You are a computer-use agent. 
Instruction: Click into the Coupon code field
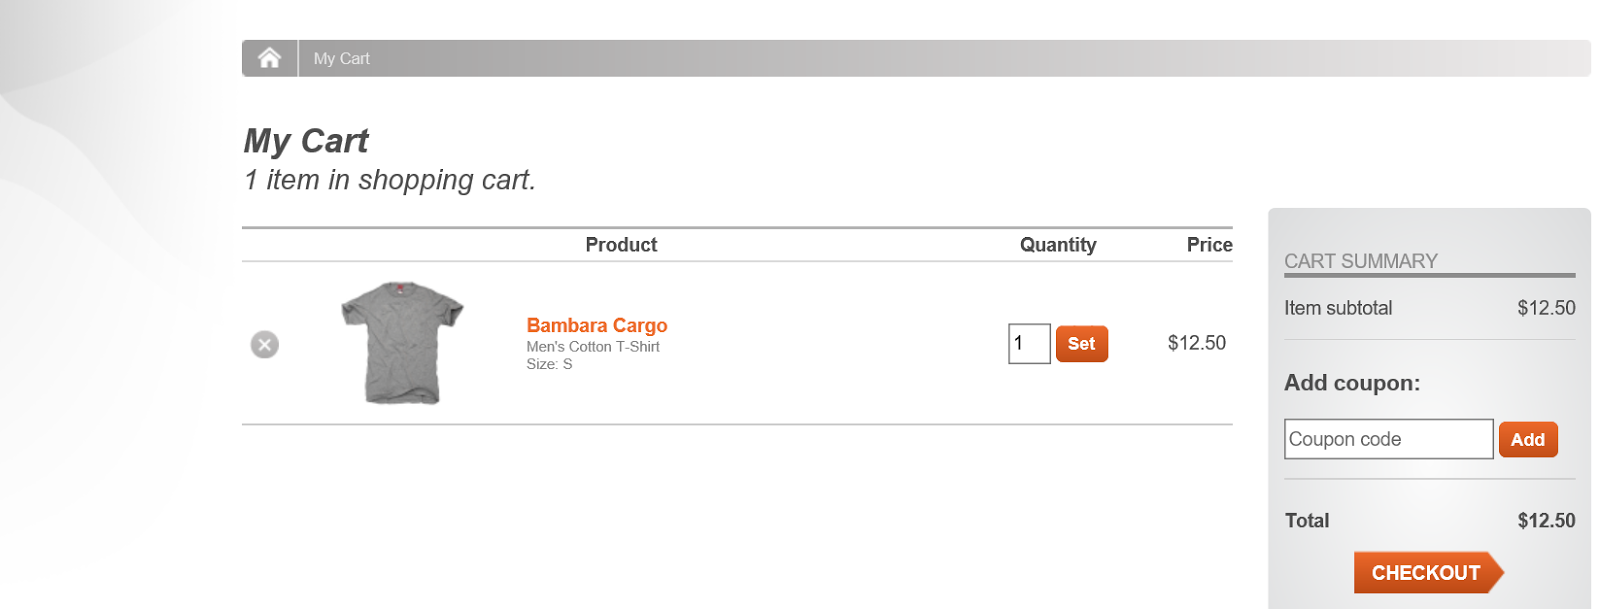click(x=1387, y=439)
